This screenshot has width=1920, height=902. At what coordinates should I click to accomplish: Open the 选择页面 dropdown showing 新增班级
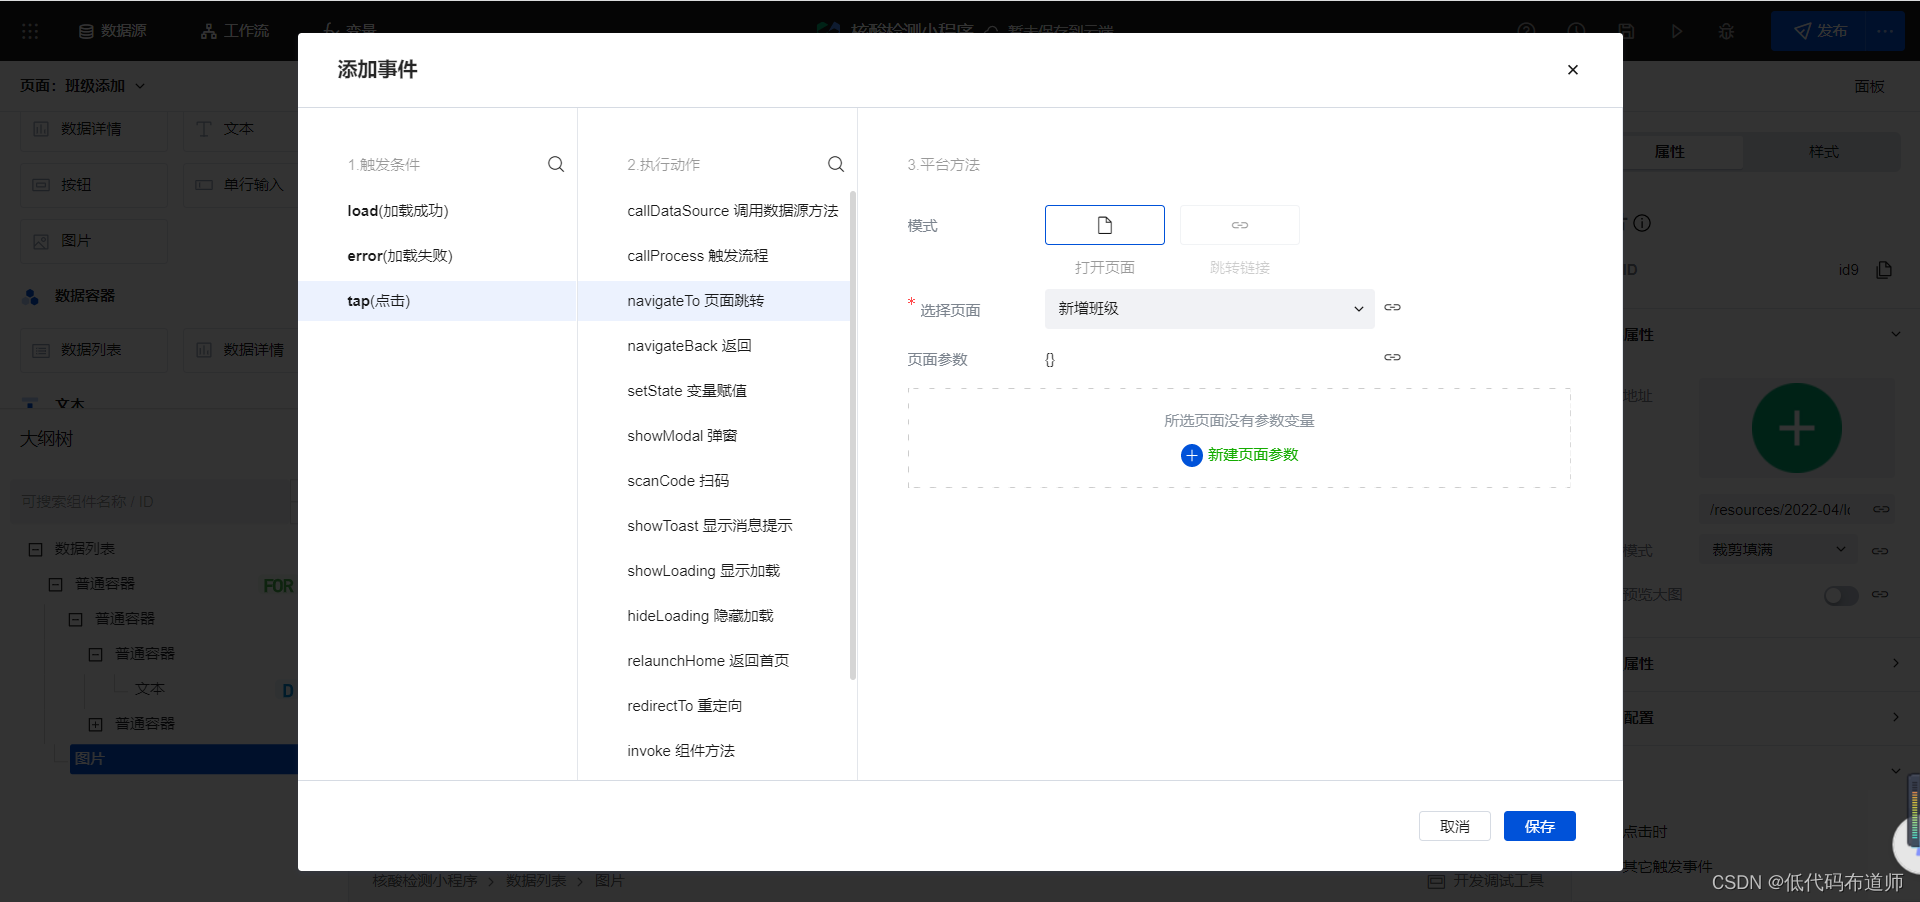[x=1210, y=309]
